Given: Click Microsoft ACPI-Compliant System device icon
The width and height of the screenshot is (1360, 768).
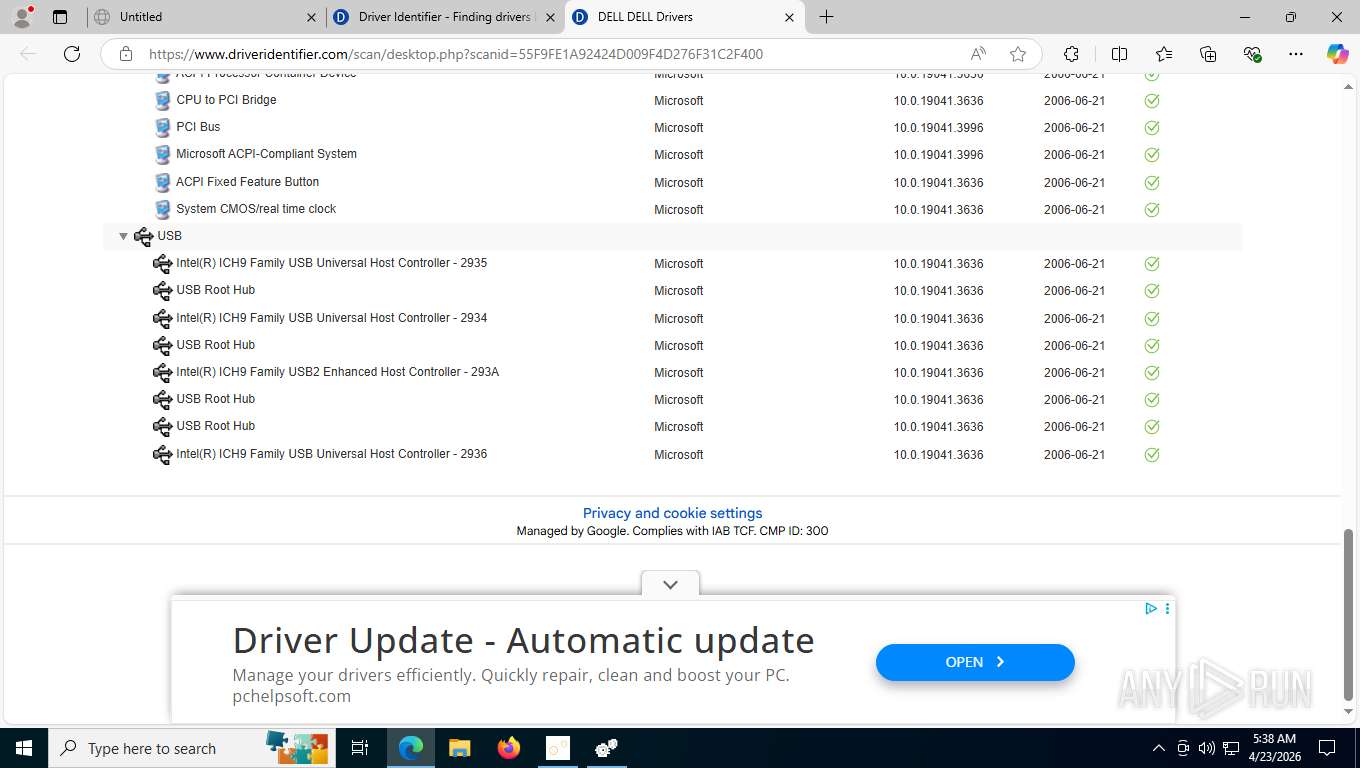Looking at the screenshot, I should (163, 154).
